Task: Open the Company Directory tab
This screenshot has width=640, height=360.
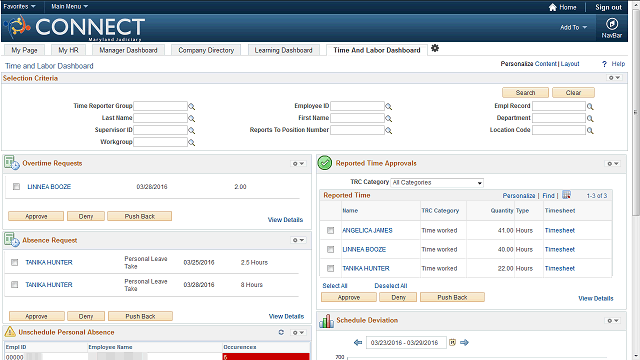Action: point(206,50)
